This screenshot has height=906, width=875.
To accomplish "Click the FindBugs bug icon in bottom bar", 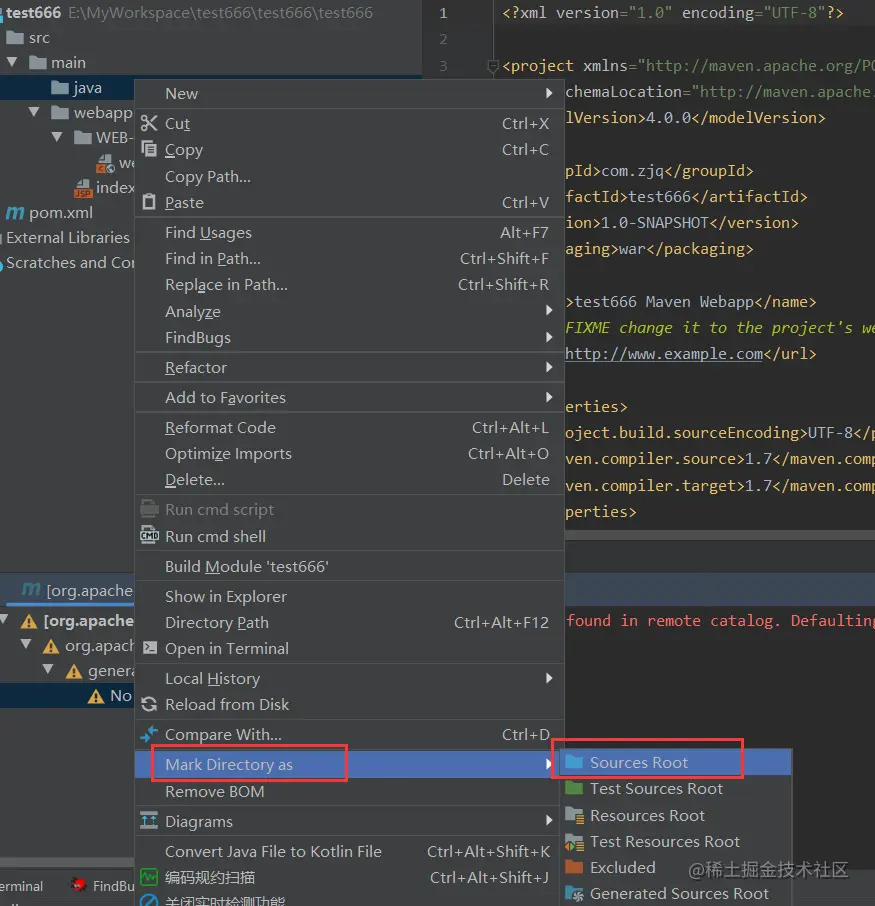I will click(78, 885).
